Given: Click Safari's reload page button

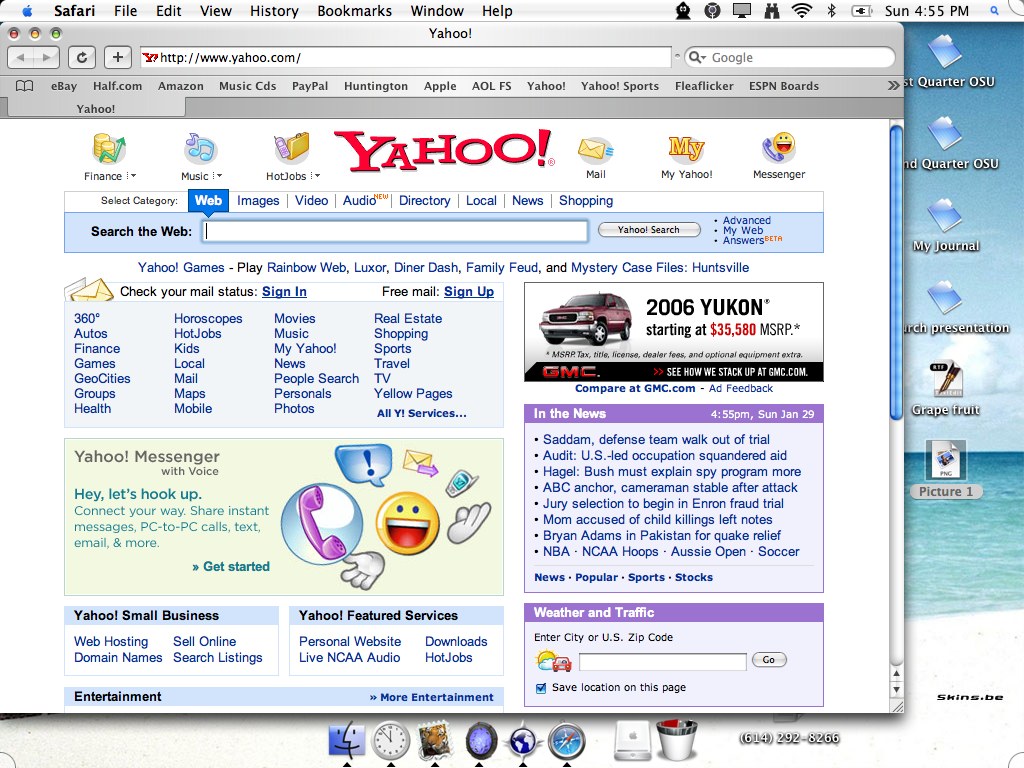Looking at the screenshot, I should point(82,57).
